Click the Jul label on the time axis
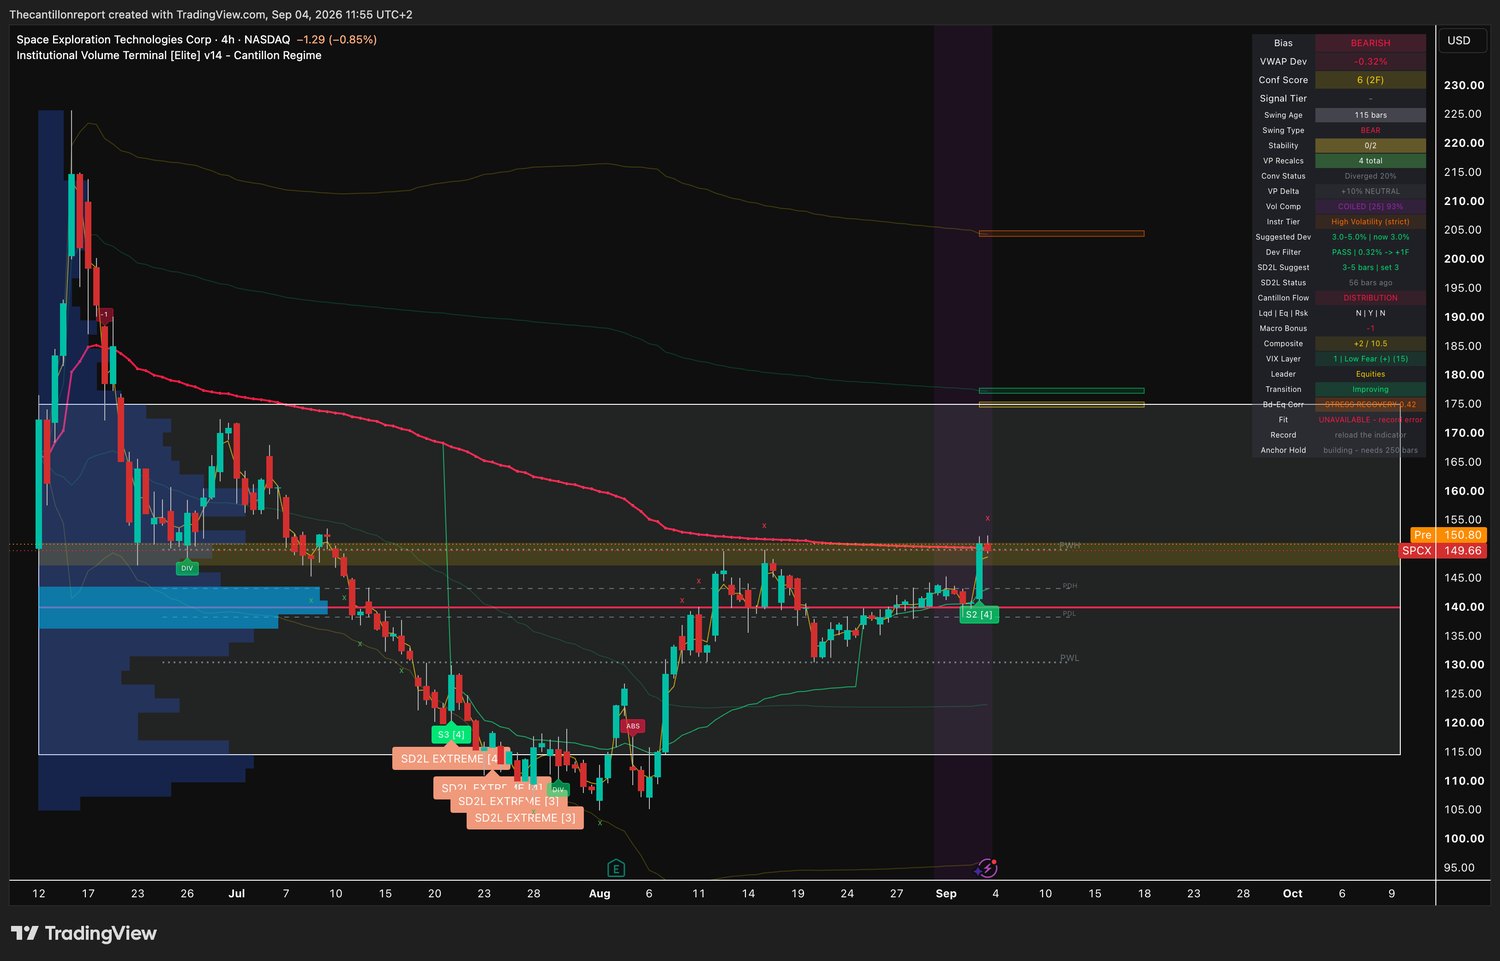 pos(237,894)
